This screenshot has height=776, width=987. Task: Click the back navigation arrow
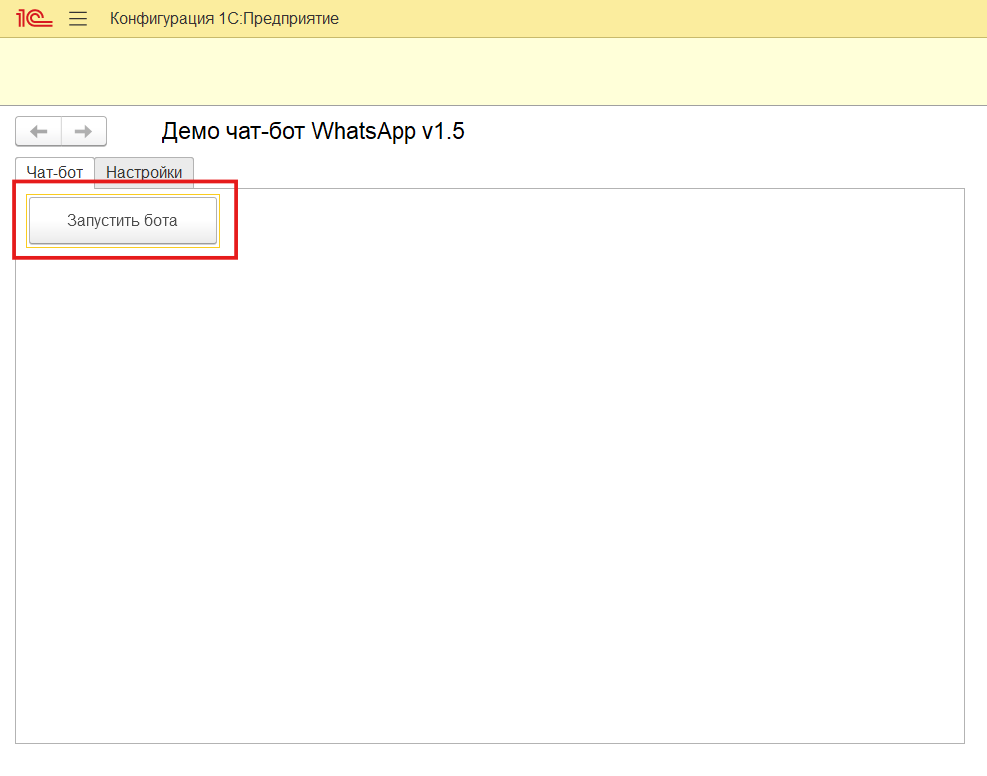point(38,131)
